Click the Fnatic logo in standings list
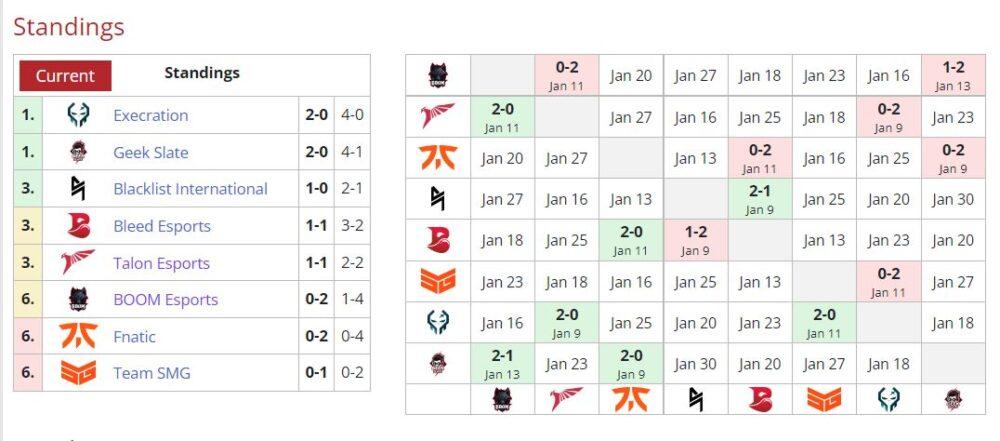Screen dimensions: 1000x441 (78, 336)
